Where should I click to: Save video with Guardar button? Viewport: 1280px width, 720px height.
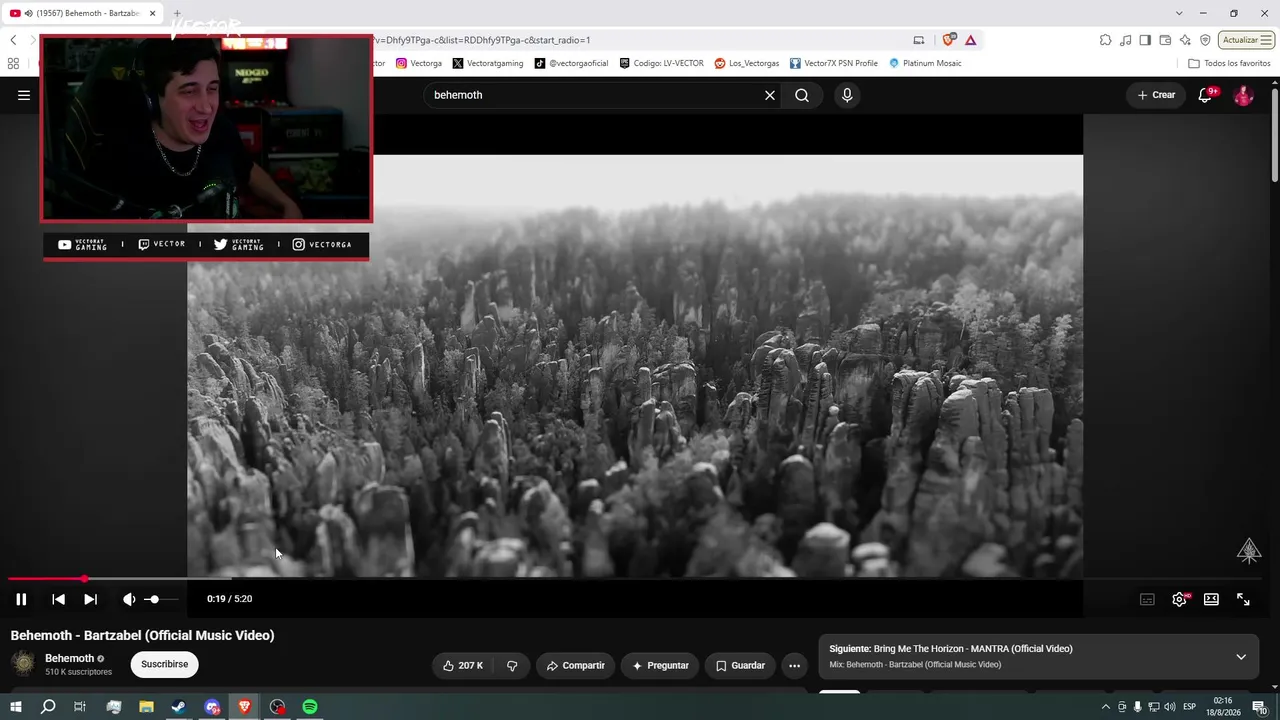pos(740,665)
